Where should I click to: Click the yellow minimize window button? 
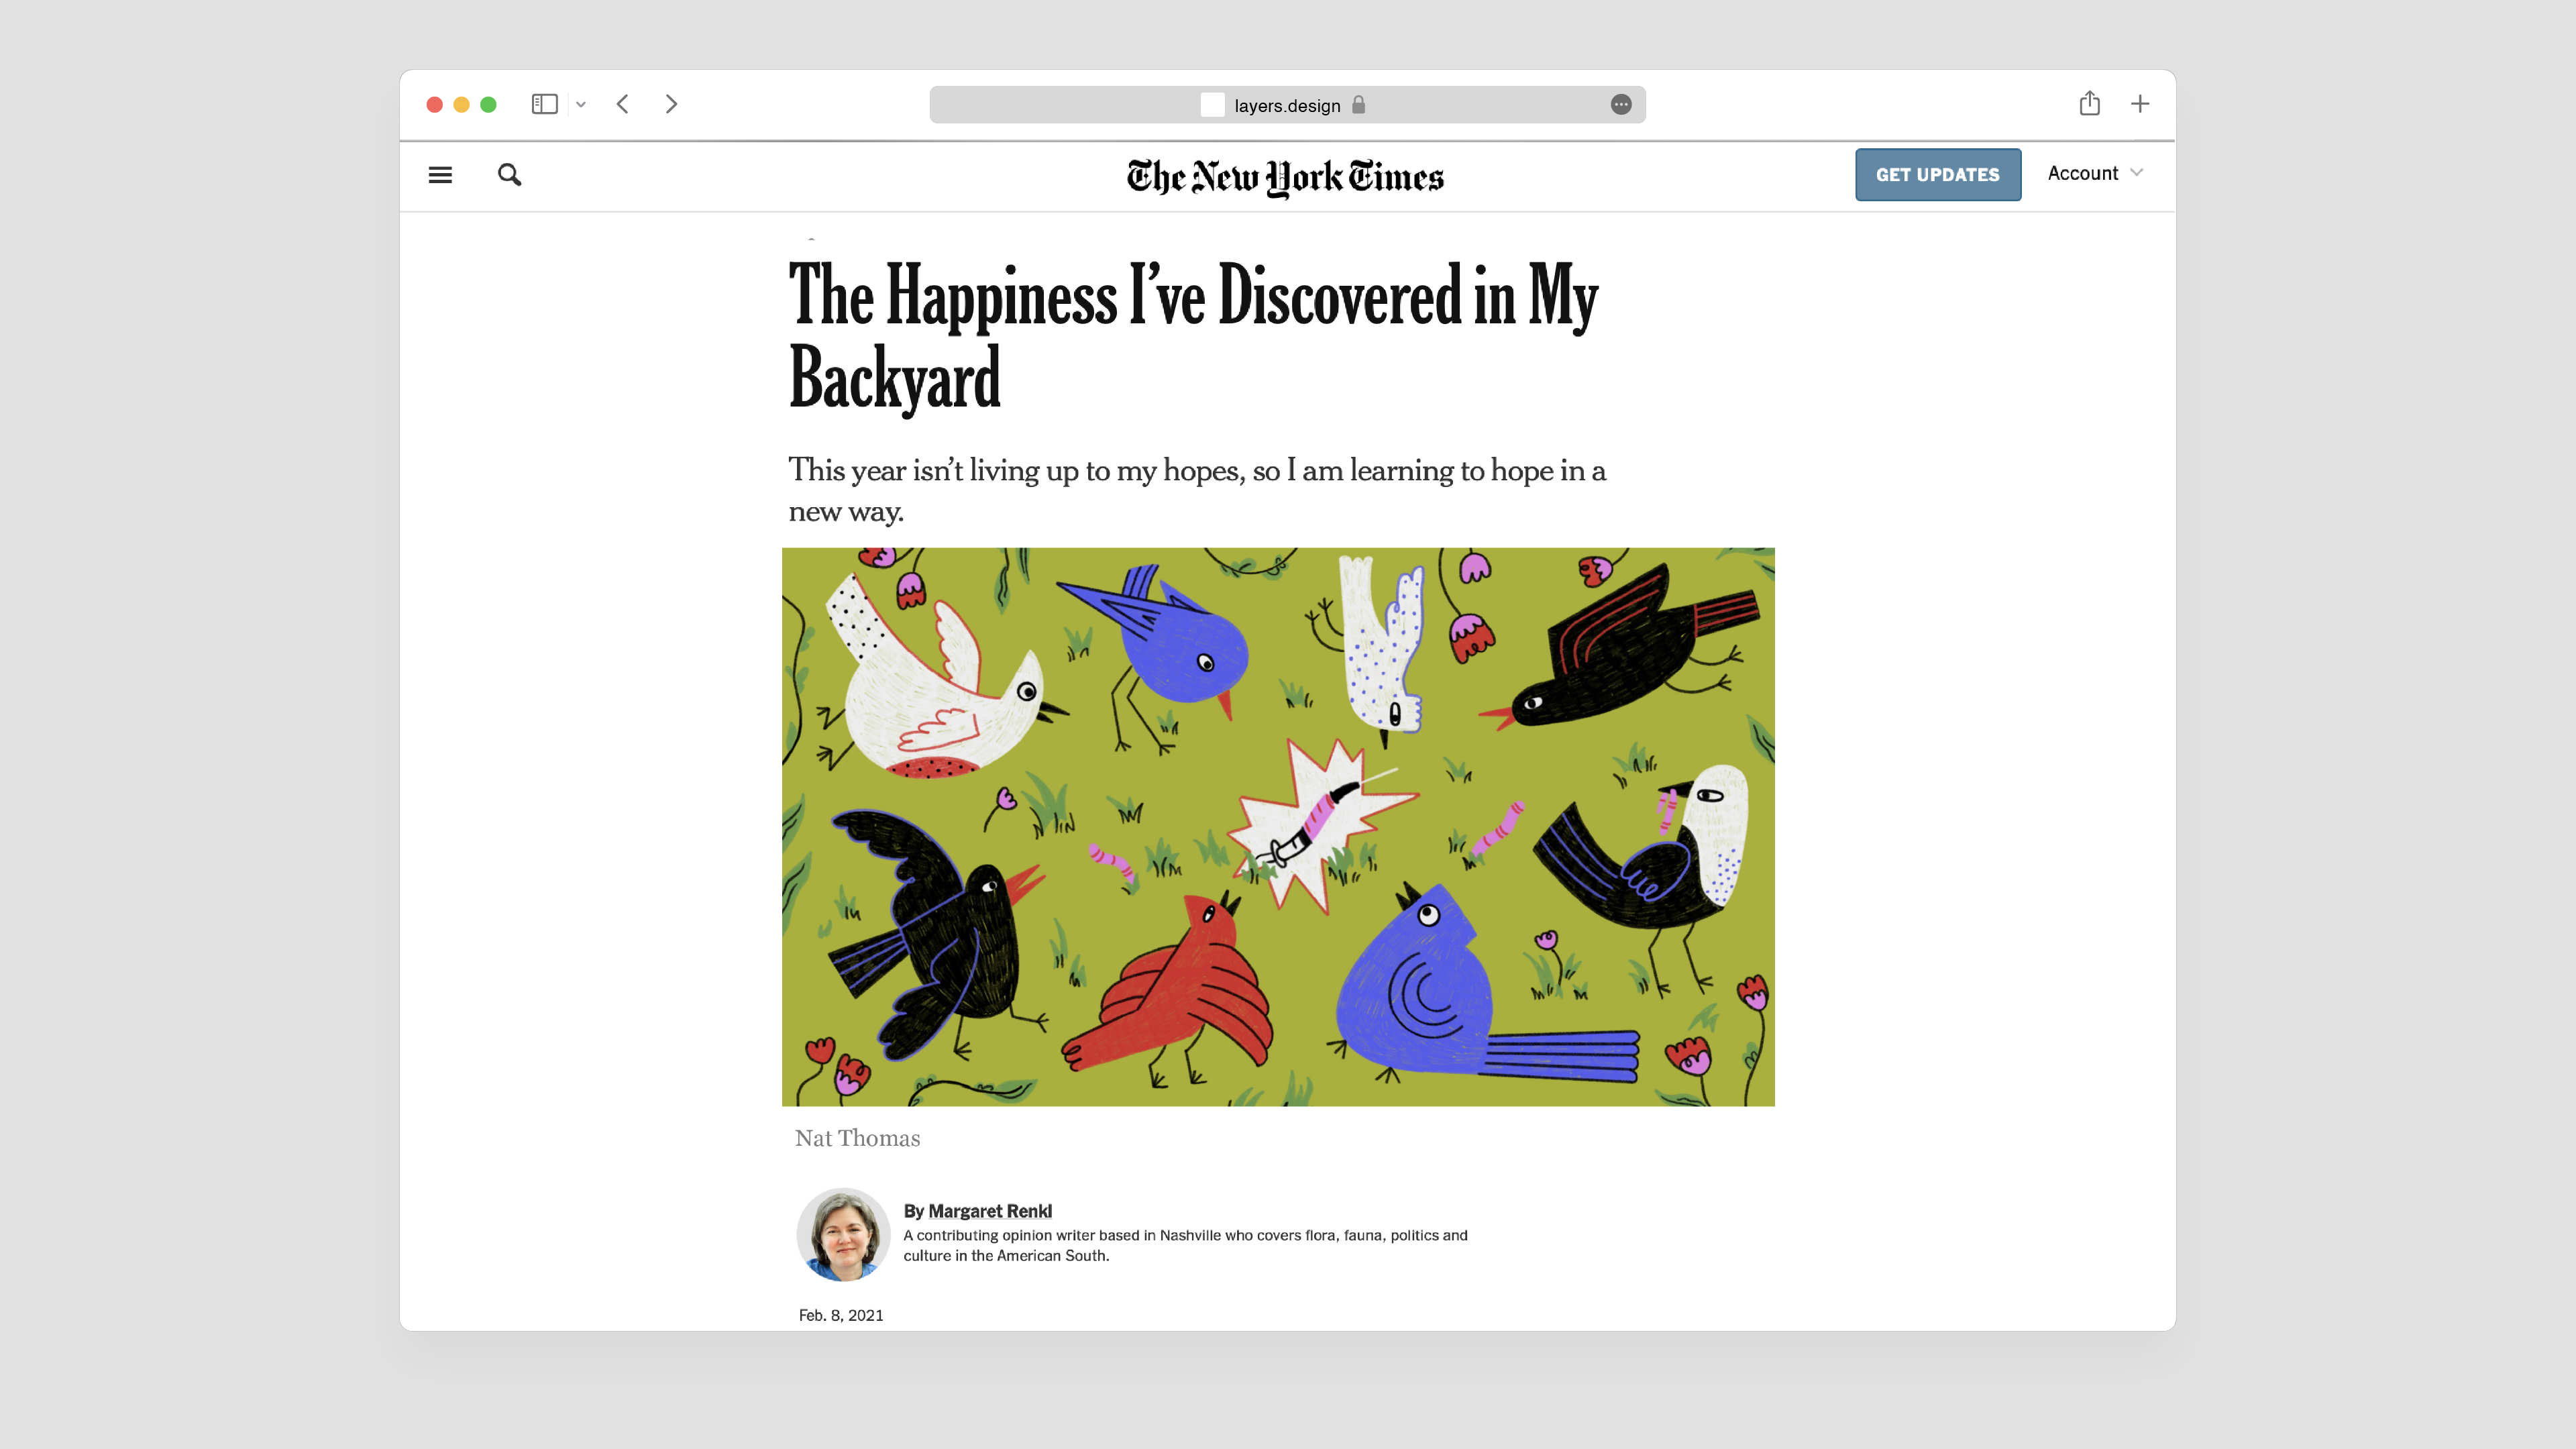pyautogui.click(x=461, y=104)
